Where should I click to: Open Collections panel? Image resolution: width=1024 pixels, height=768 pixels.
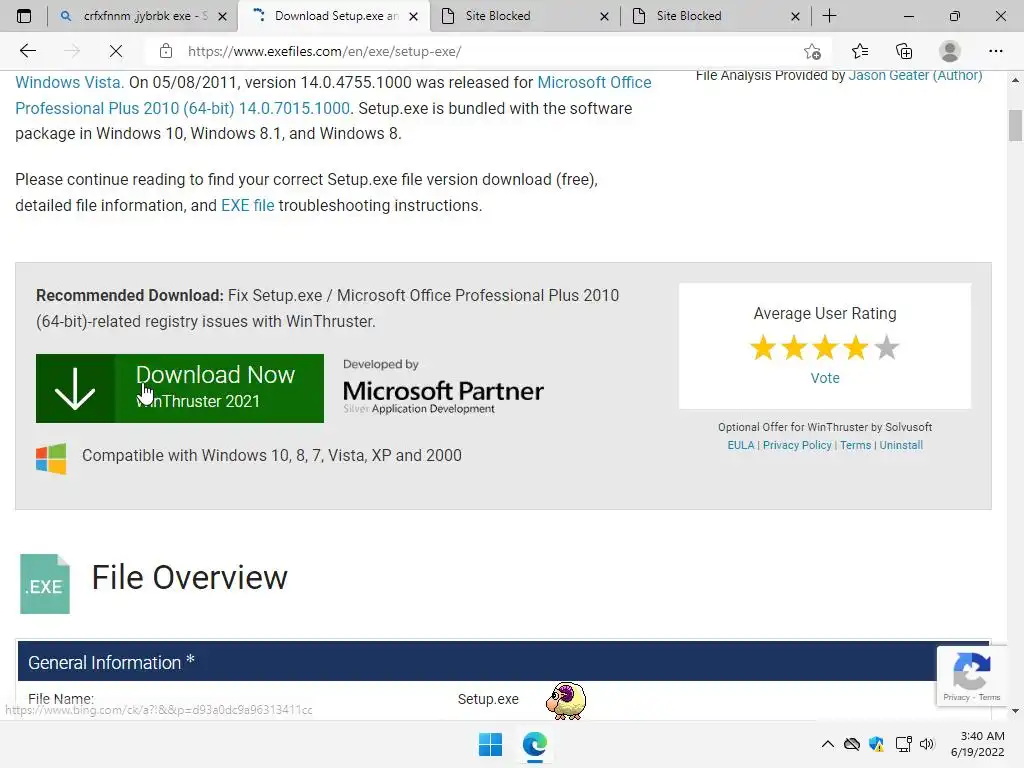coord(904,51)
